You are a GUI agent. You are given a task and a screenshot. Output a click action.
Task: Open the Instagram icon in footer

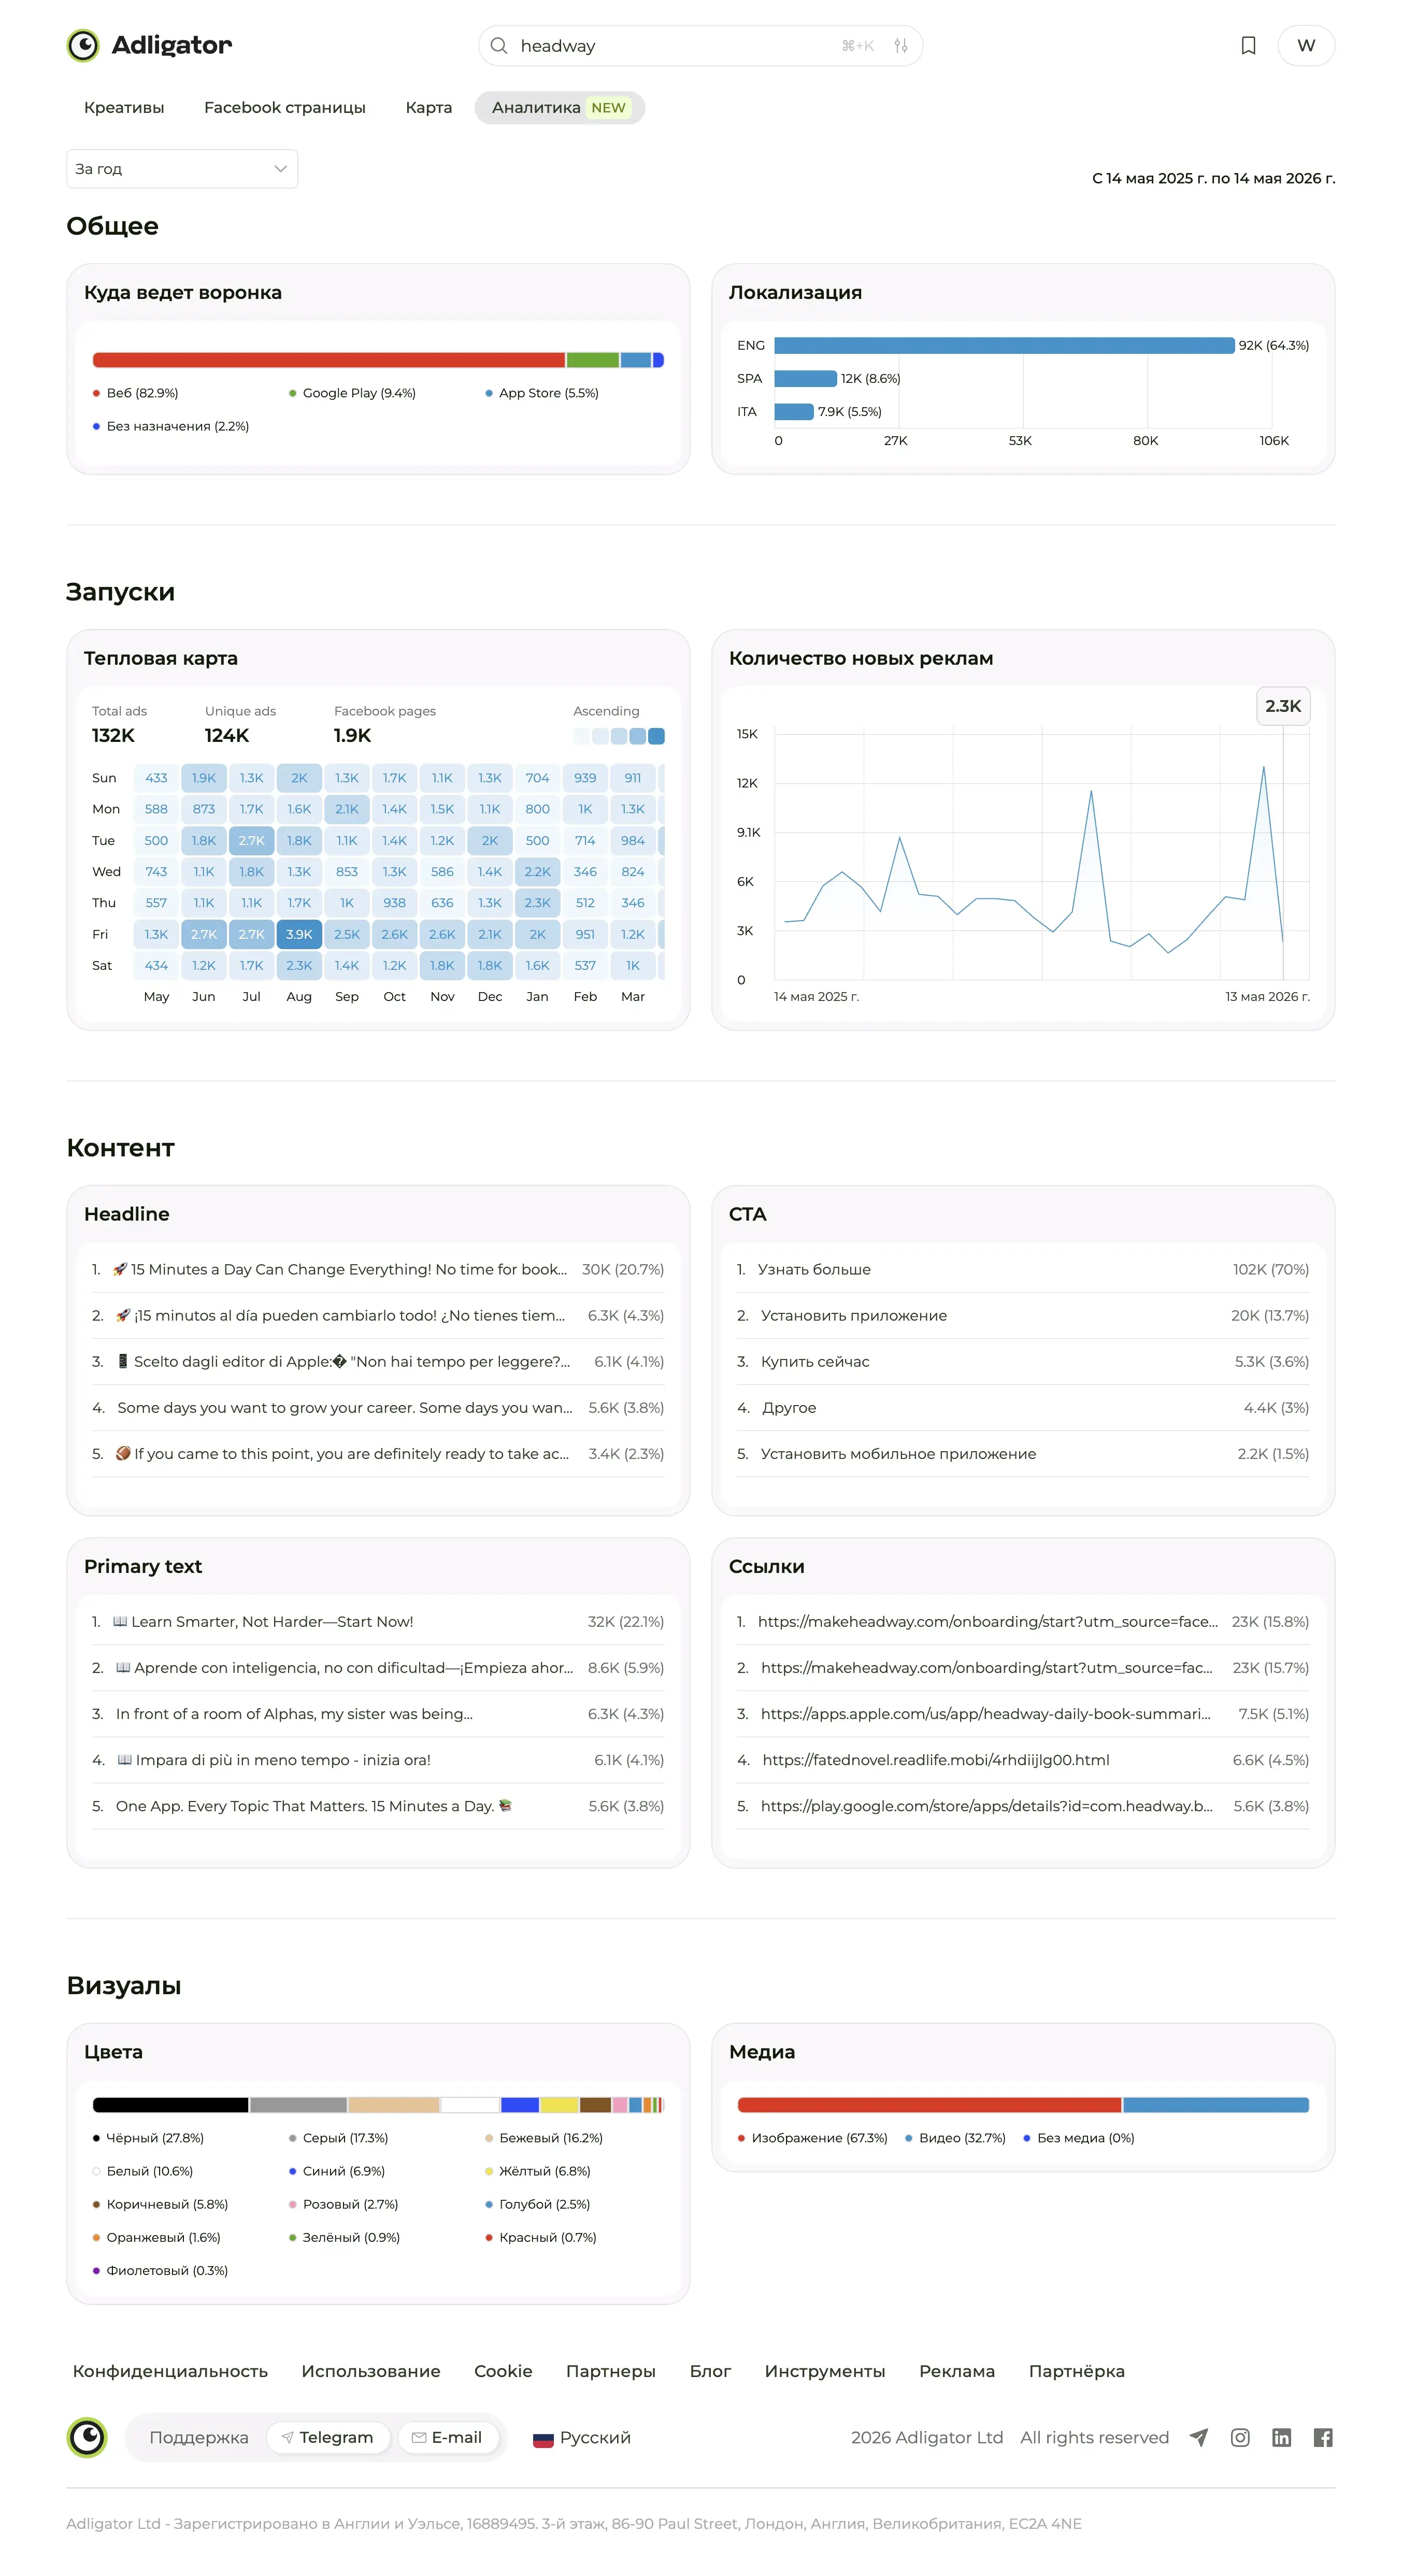click(1240, 2437)
